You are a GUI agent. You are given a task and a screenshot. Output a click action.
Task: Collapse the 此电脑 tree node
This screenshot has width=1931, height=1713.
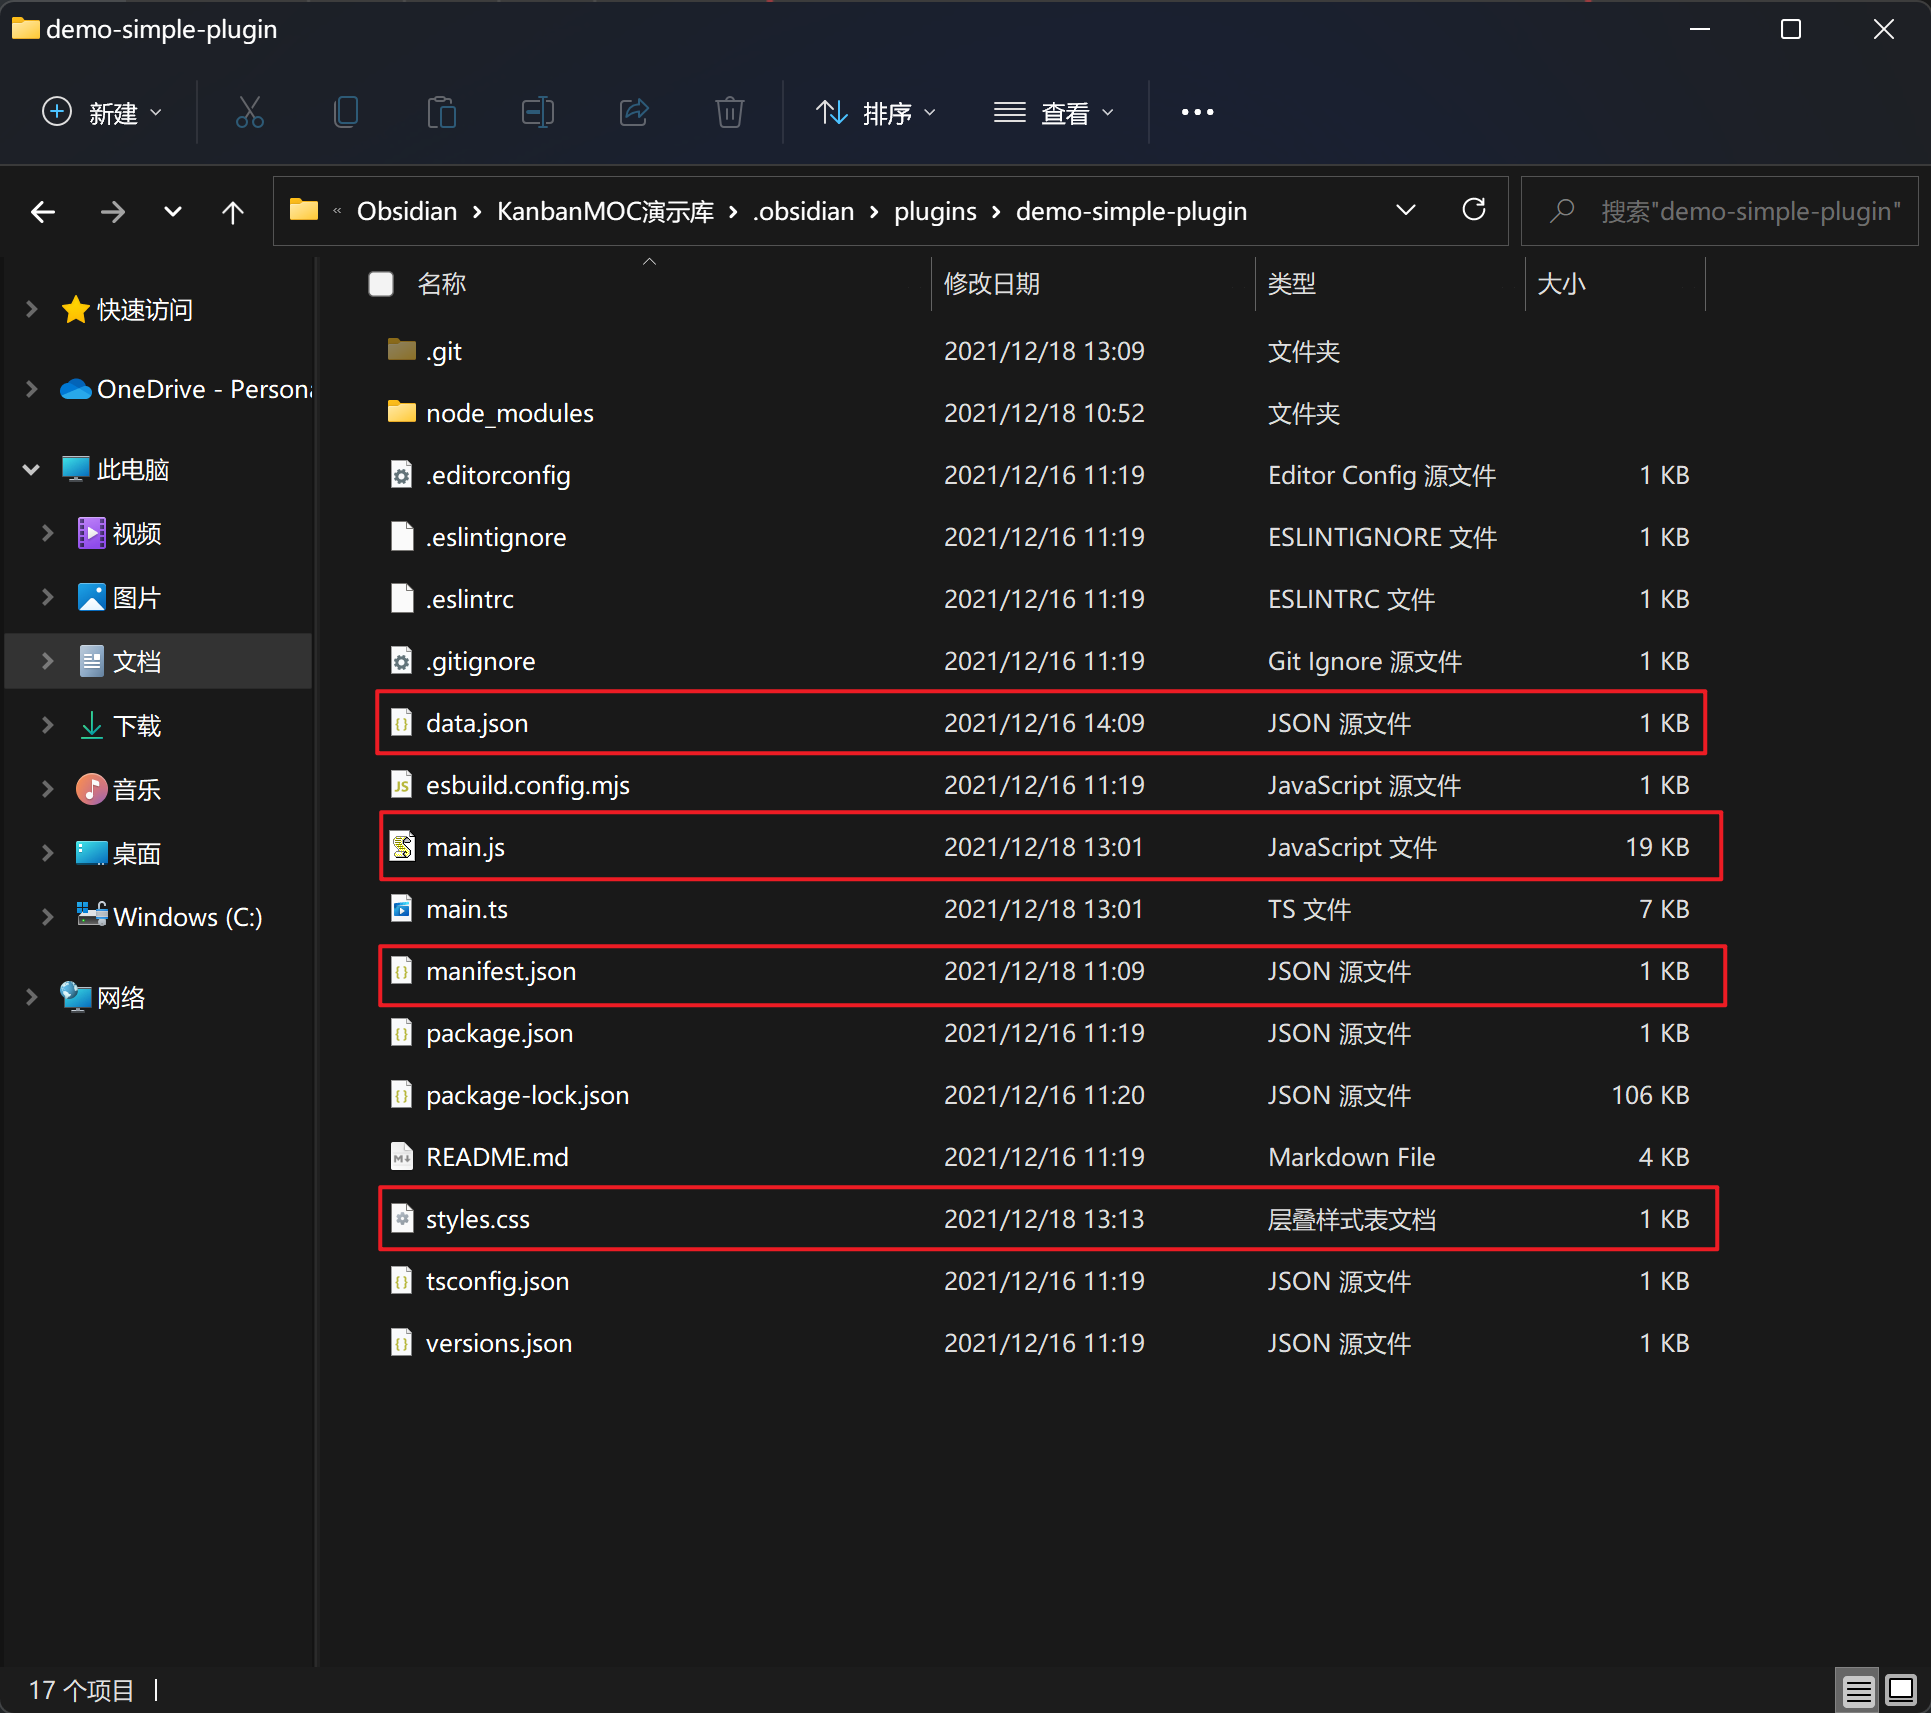click(31, 469)
